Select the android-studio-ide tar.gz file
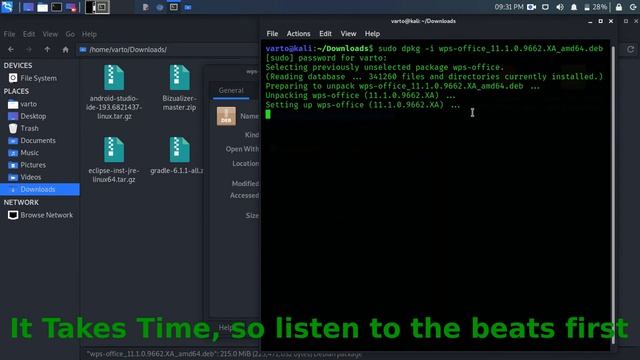640x360 pixels. click(x=114, y=92)
